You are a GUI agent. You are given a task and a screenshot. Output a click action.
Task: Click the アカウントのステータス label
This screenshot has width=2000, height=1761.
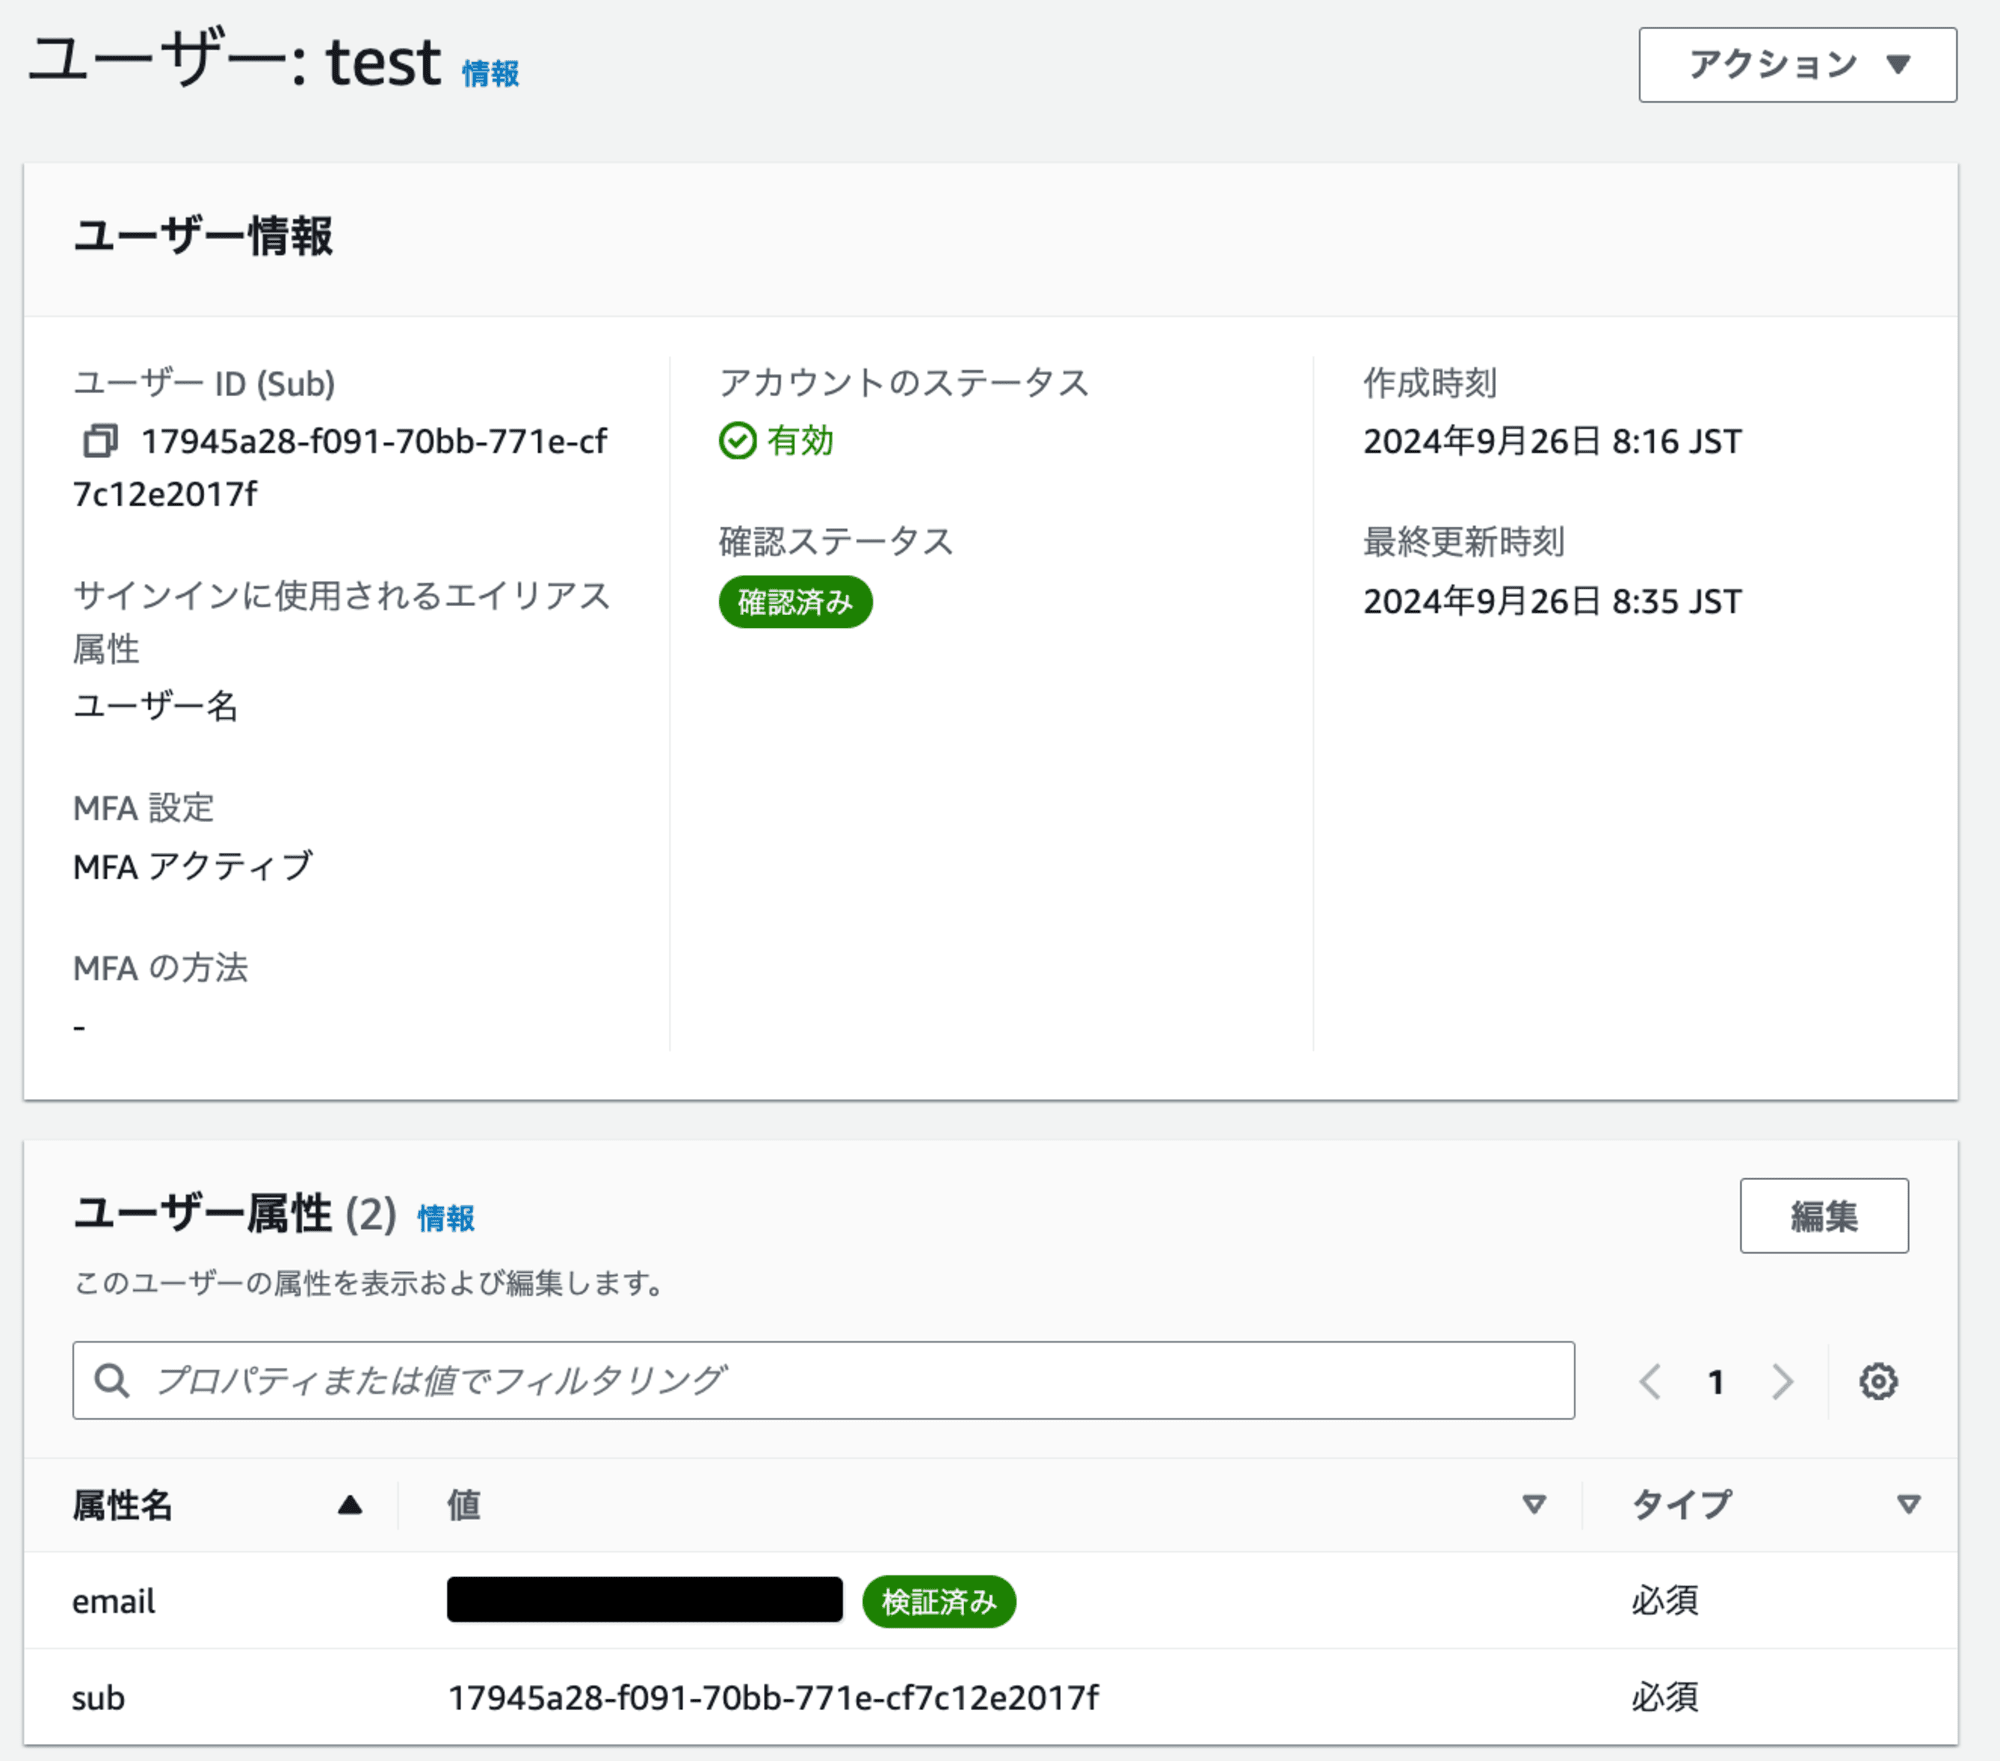[x=904, y=382]
